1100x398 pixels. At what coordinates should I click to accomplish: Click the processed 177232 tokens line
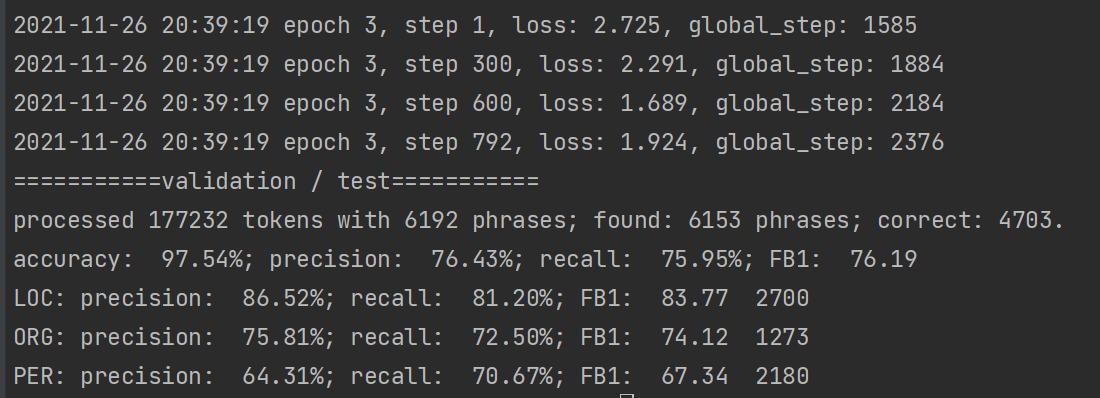539,220
